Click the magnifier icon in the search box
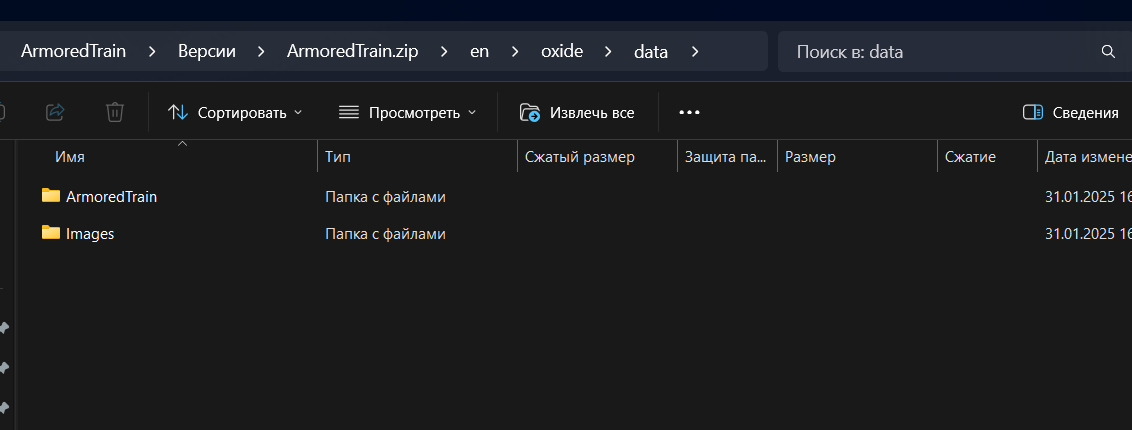Image resolution: width=1132 pixels, height=430 pixels. click(1108, 51)
